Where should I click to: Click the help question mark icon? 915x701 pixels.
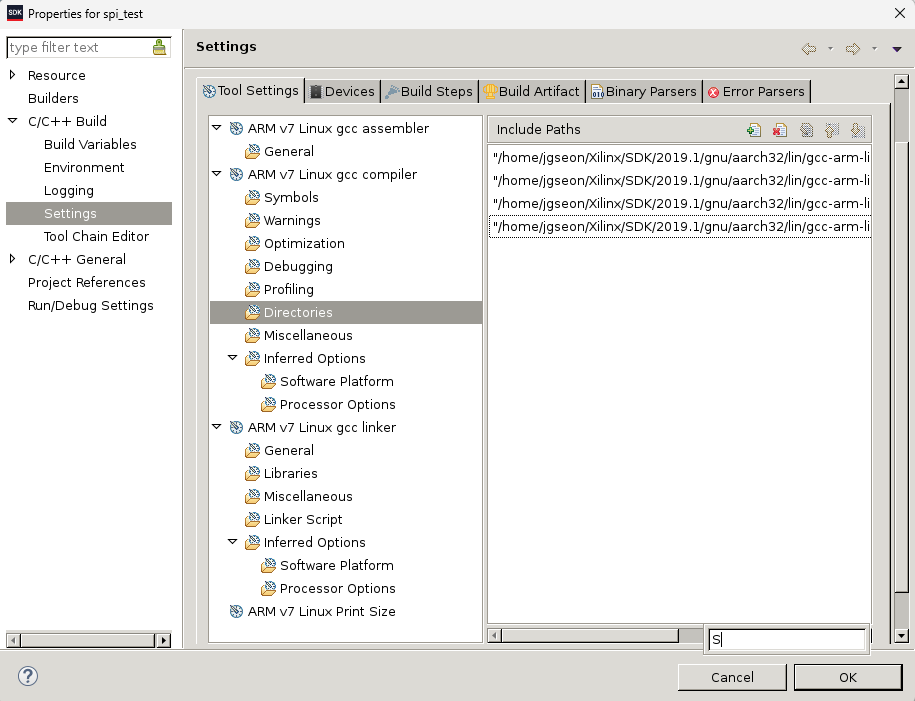point(27,676)
